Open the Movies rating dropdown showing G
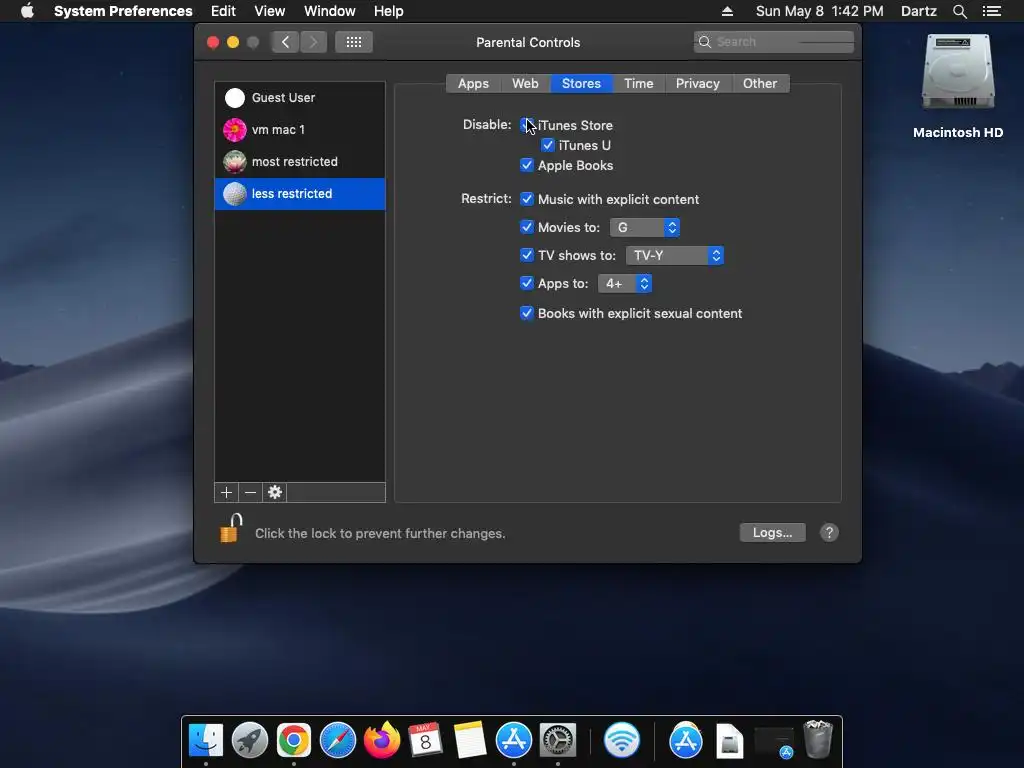The image size is (1024, 768). coord(645,227)
